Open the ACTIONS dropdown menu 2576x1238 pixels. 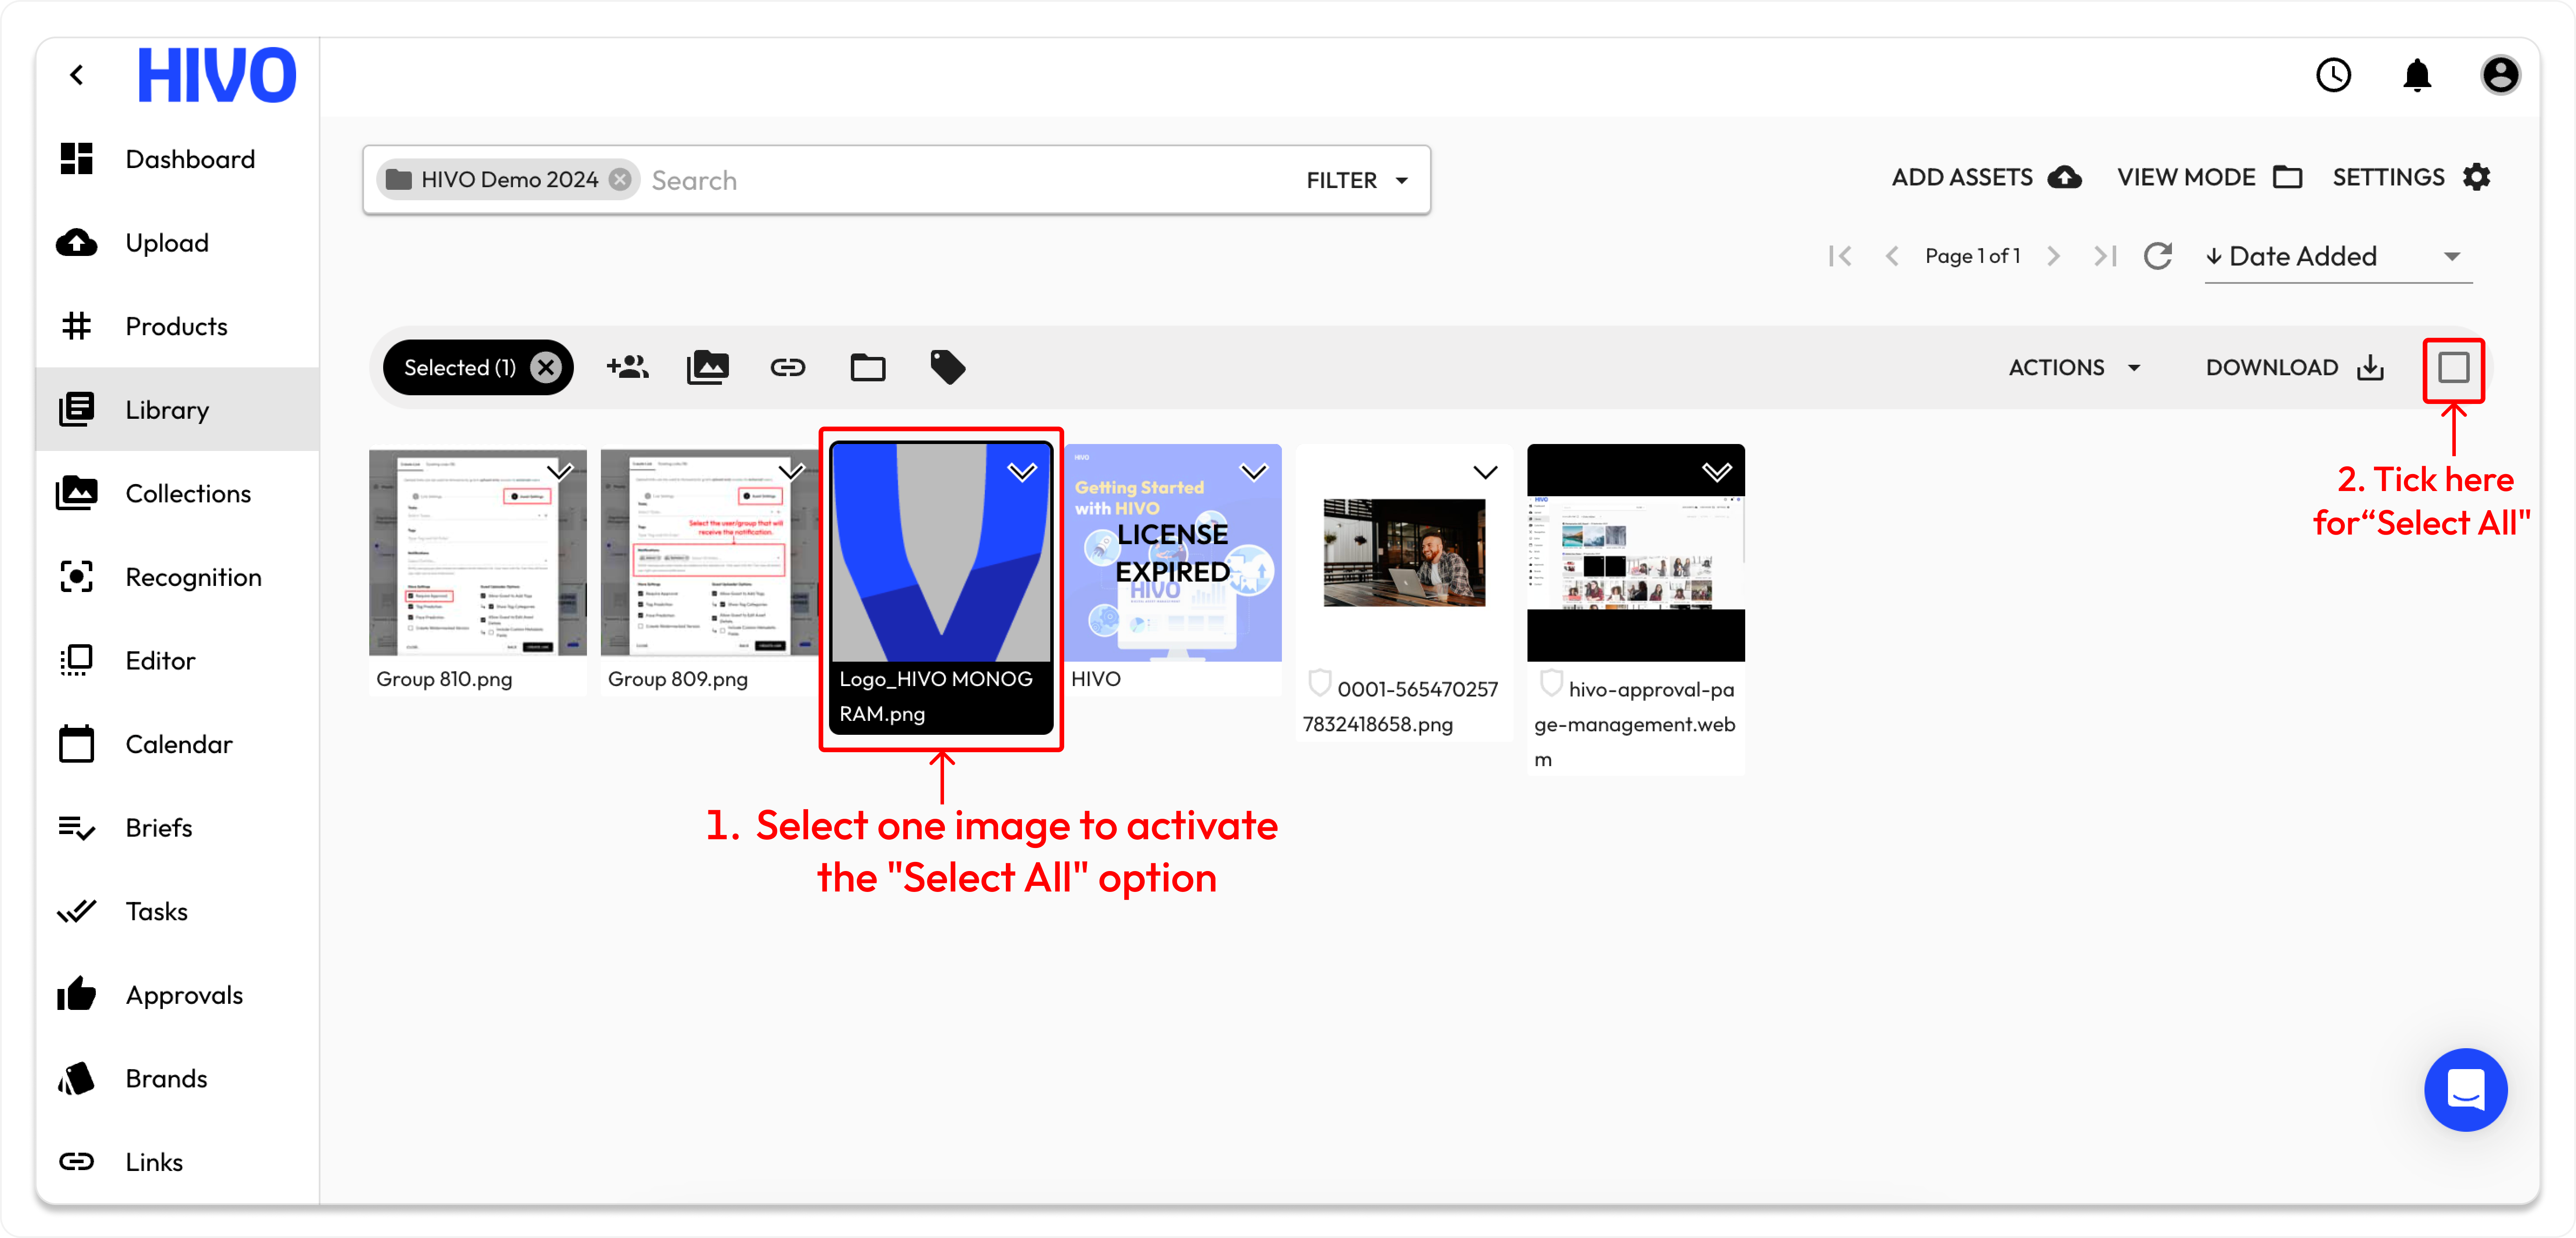pyautogui.click(x=2074, y=367)
